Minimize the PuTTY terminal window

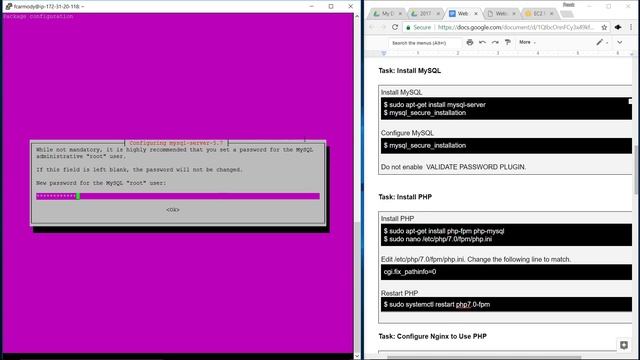(311, 7)
